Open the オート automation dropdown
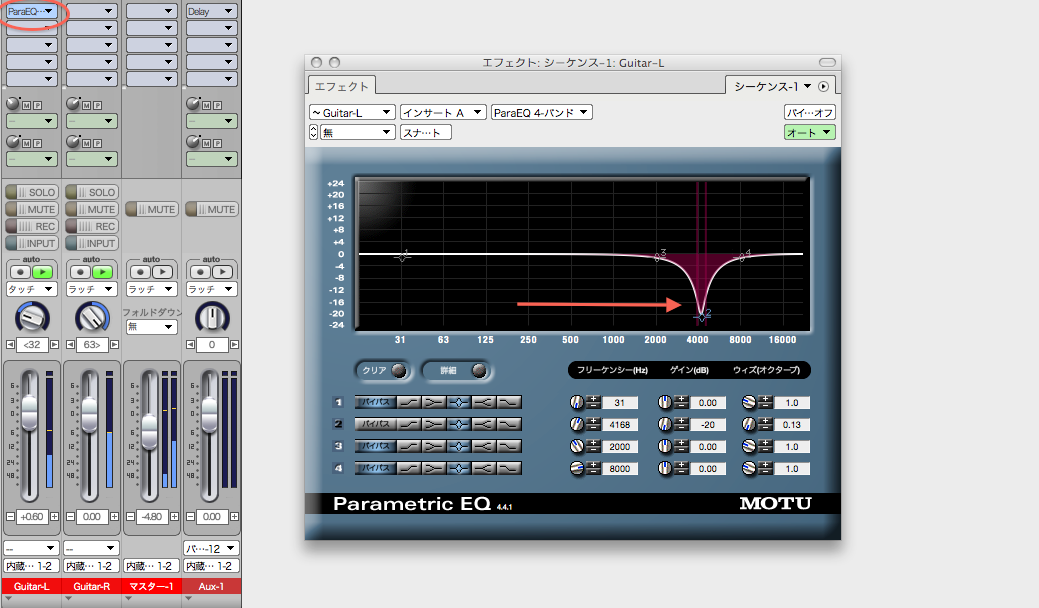This screenshot has height=608, width=1039. tap(810, 132)
